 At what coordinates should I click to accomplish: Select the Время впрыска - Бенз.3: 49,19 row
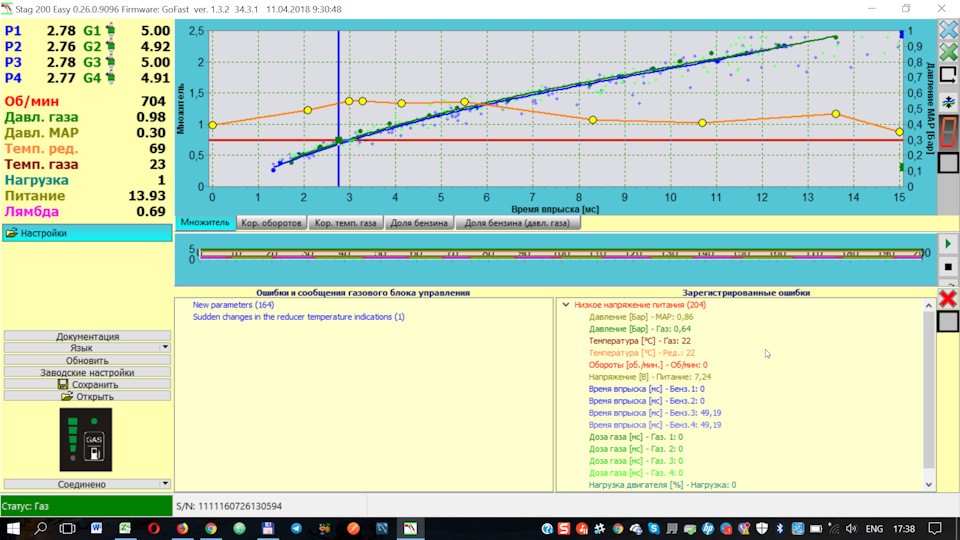654,413
